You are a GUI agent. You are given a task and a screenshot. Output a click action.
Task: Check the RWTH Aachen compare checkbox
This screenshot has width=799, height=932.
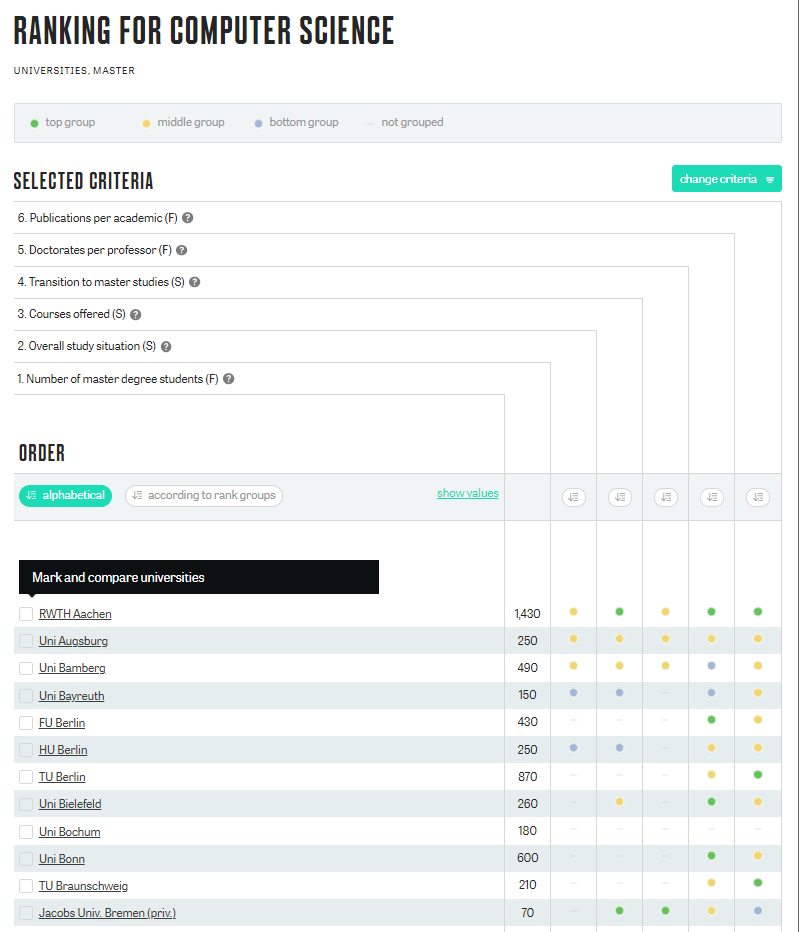click(26, 614)
